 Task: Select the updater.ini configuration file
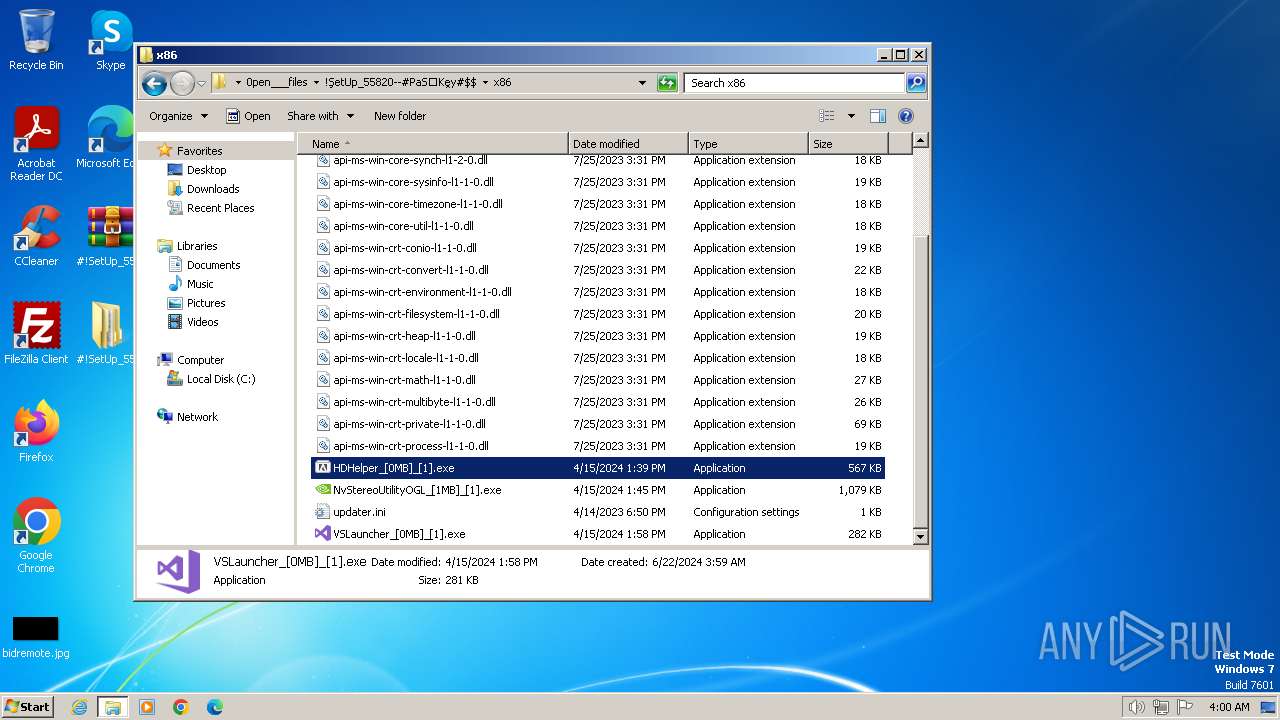pos(599,512)
